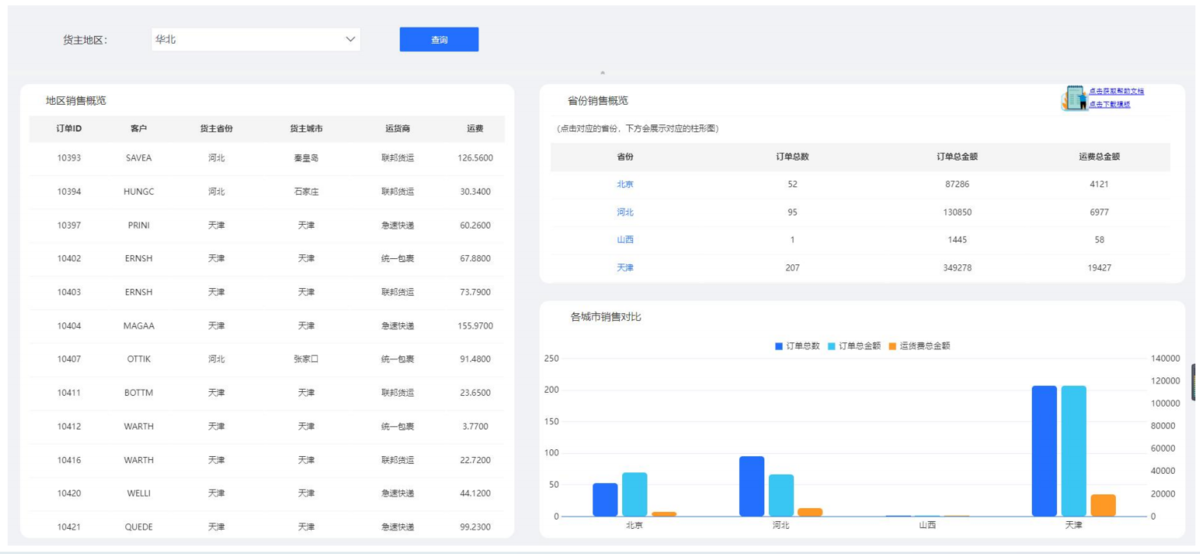Click order ID 10402 cell

click(69, 258)
